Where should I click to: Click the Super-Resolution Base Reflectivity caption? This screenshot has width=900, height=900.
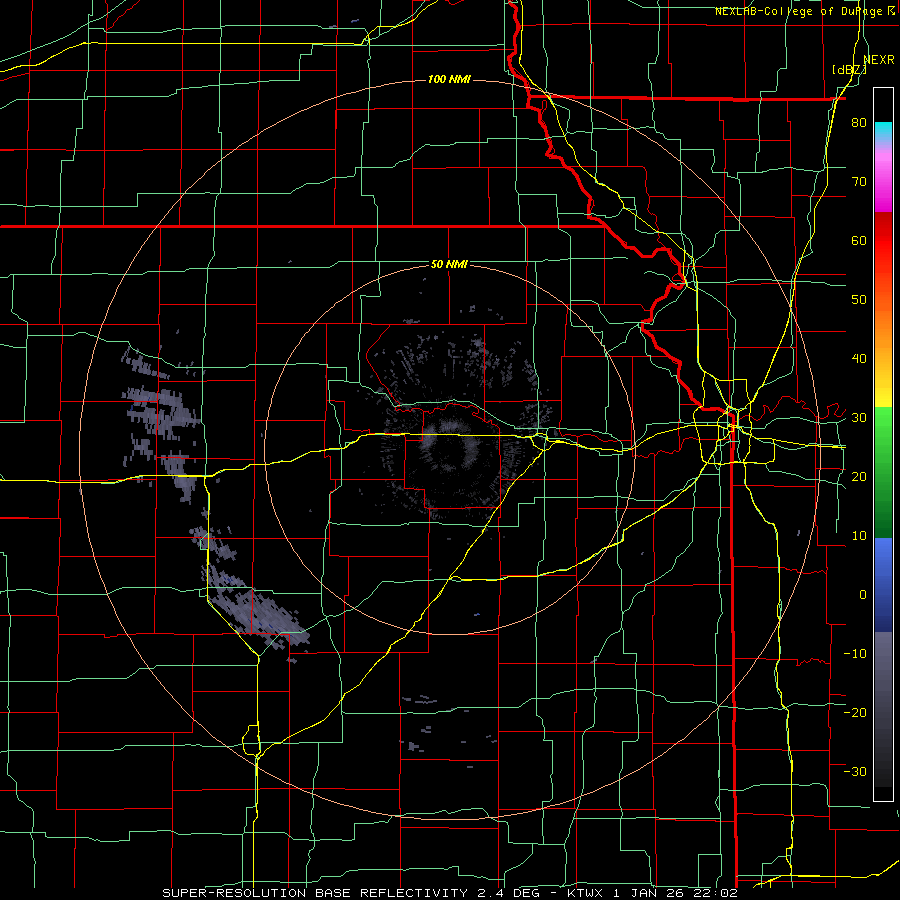(314, 893)
